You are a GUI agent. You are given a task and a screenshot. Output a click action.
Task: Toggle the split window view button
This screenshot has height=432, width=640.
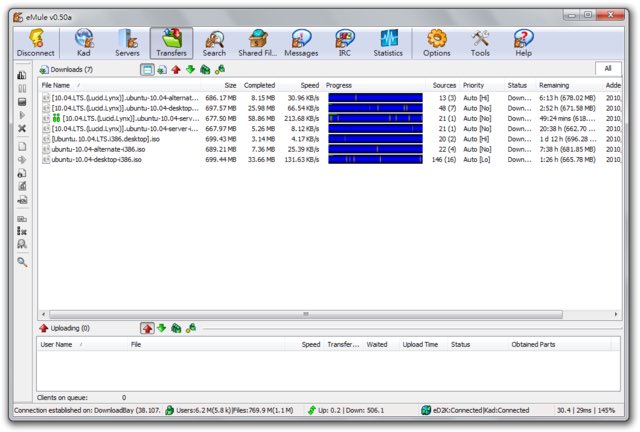click(x=147, y=70)
